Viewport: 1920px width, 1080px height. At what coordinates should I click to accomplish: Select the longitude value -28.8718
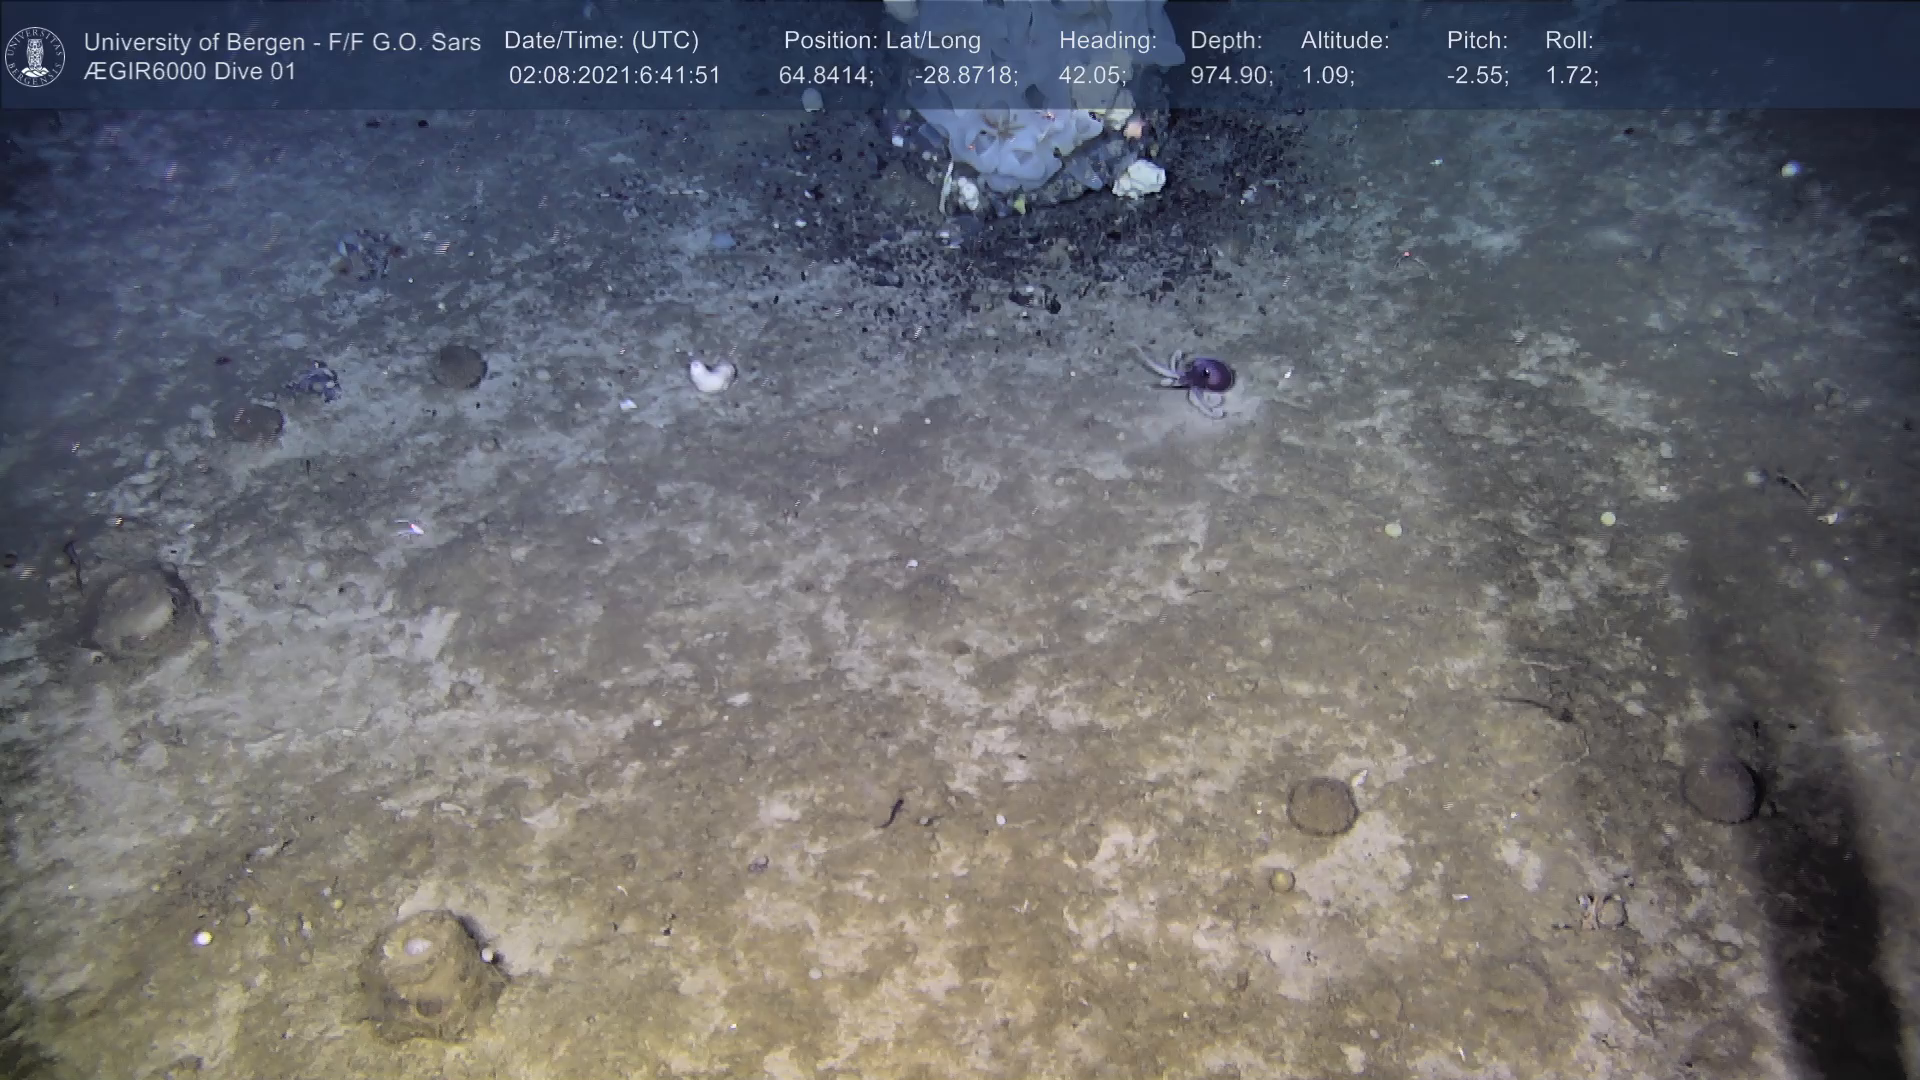point(965,76)
